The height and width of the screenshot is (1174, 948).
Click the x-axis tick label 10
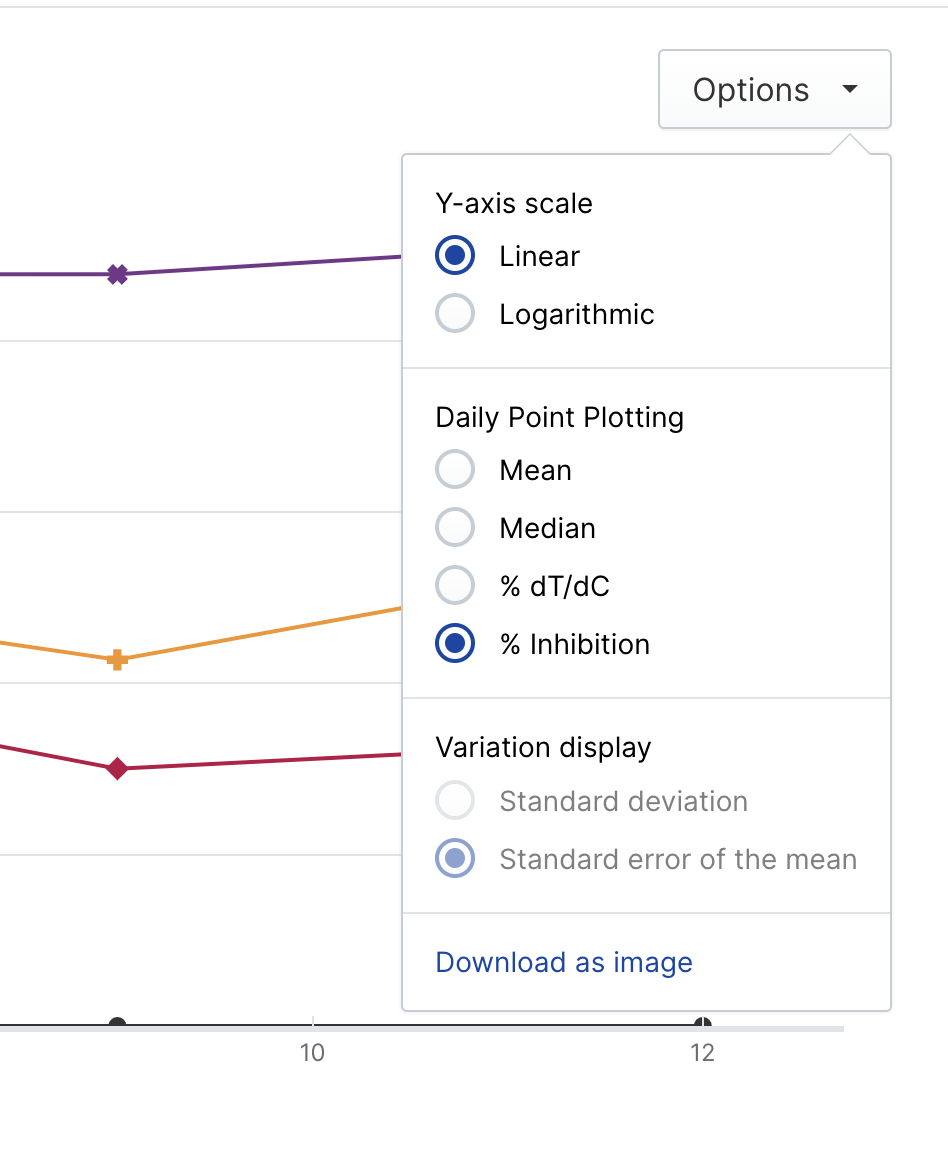coord(313,1053)
